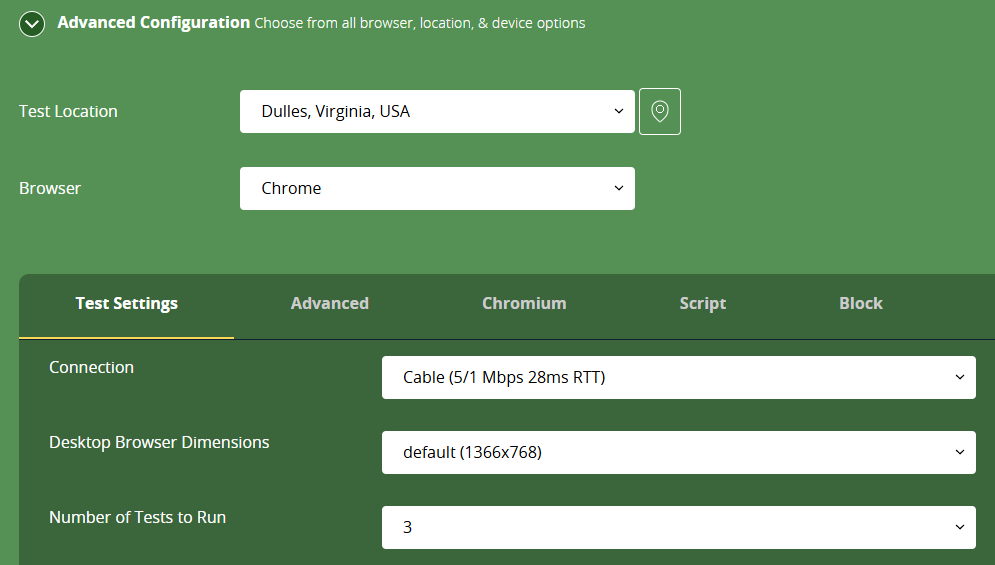This screenshot has width=995, height=565.
Task: Select the Script tab
Action: click(x=702, y=303)
